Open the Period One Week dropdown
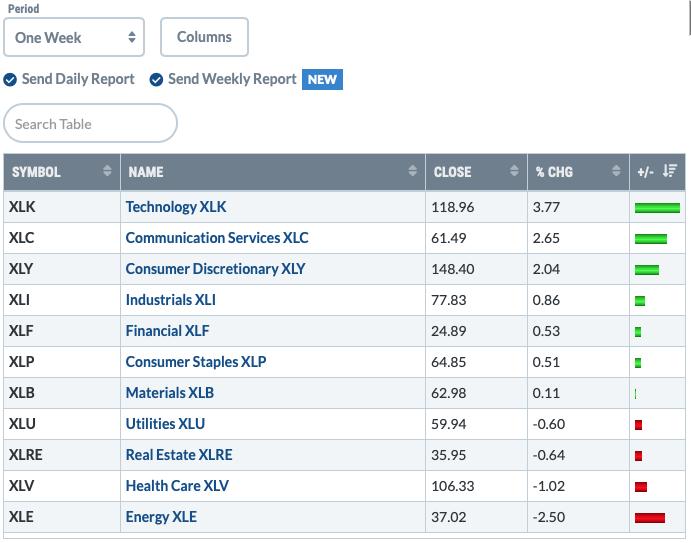The image size is (691, 543). (74, 37)
